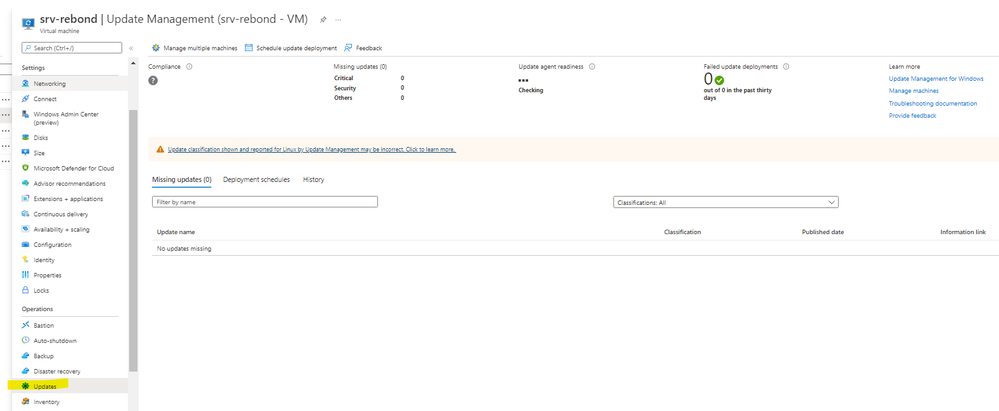Click the Properties bars icon

[25, 275]
